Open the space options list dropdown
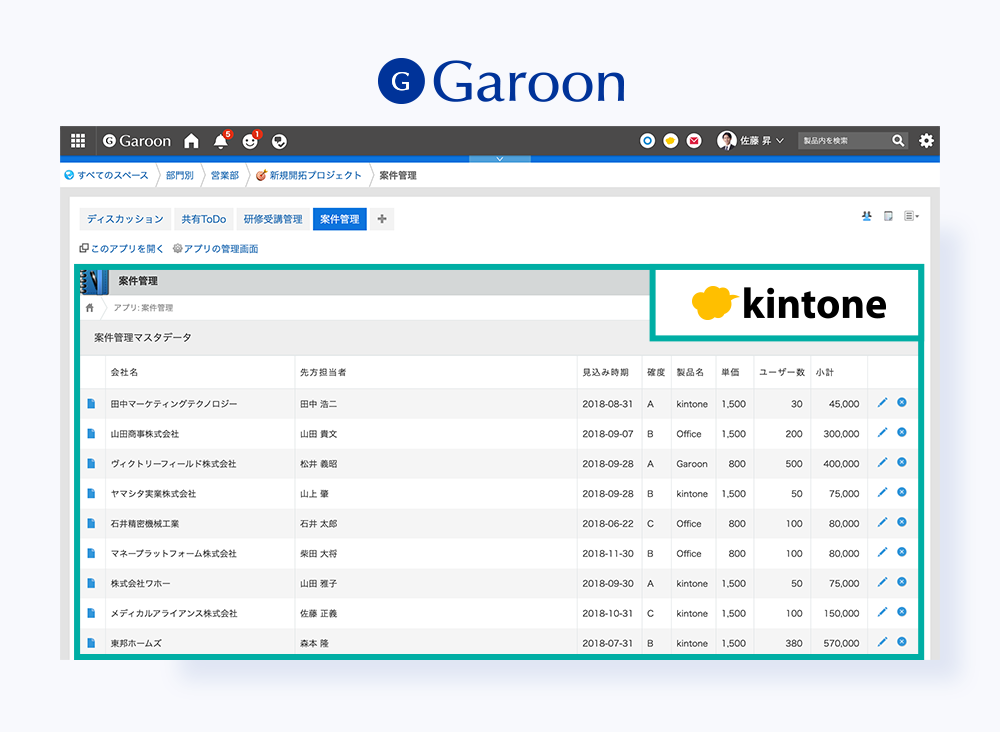 coord(911,216)
